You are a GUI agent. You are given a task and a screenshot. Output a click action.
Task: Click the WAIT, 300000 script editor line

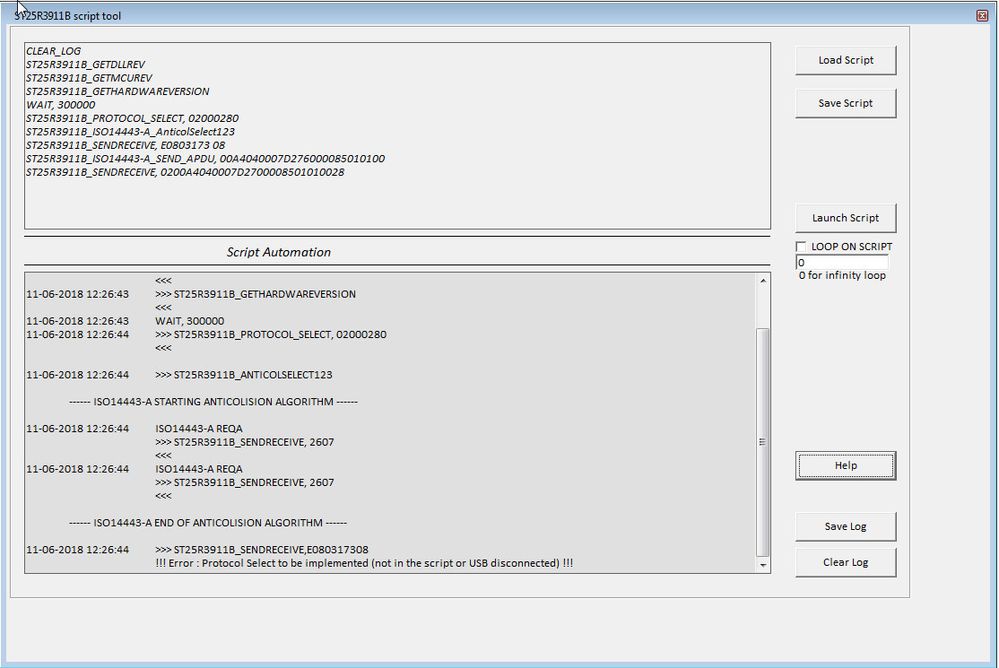point(61,105)
